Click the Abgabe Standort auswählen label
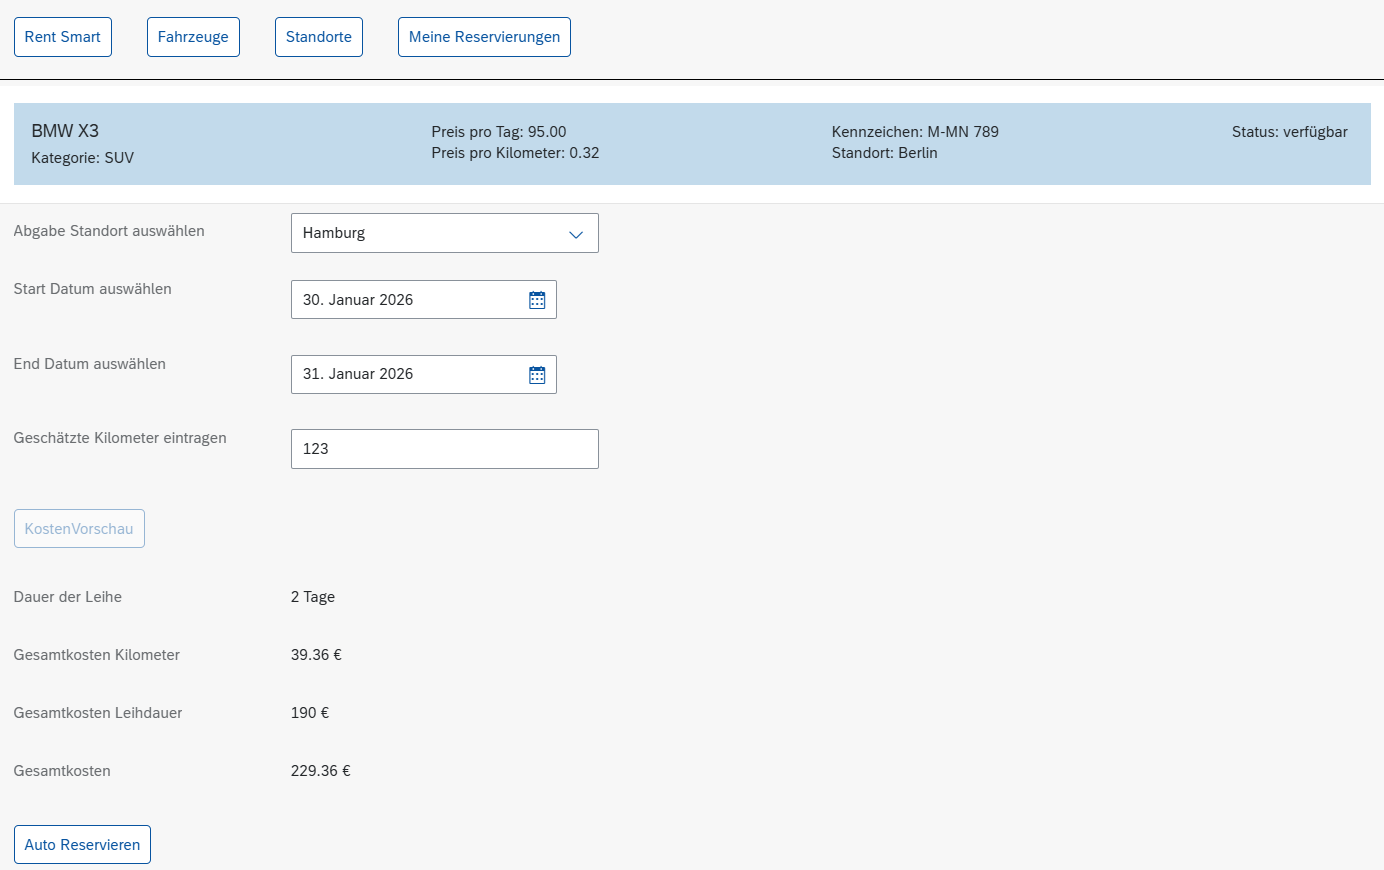The height and width of the screenshot is (870, 1384). 109,231
